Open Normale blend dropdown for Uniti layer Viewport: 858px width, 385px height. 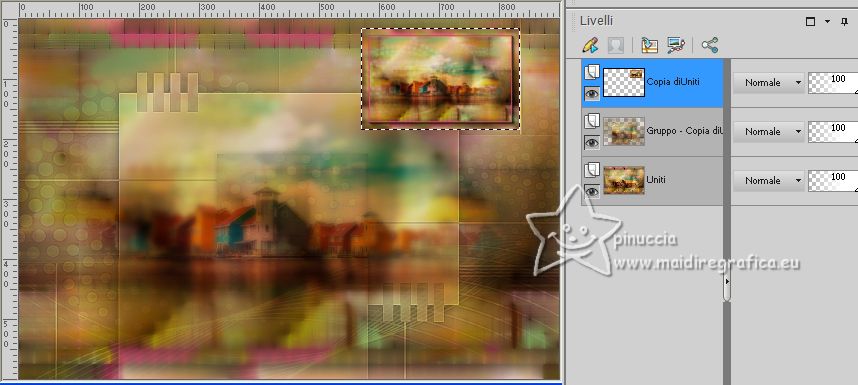pyautogui.click(x=768, y=180)
